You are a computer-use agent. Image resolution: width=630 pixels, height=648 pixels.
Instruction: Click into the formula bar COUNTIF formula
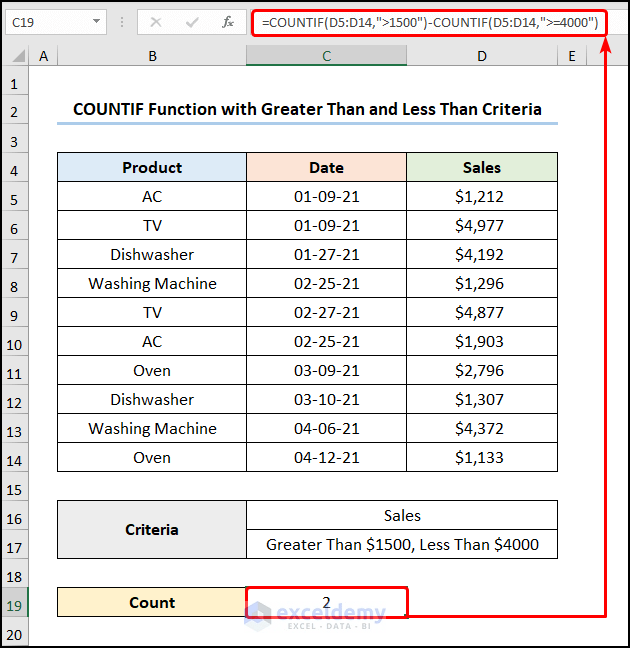tap(430, 22)
